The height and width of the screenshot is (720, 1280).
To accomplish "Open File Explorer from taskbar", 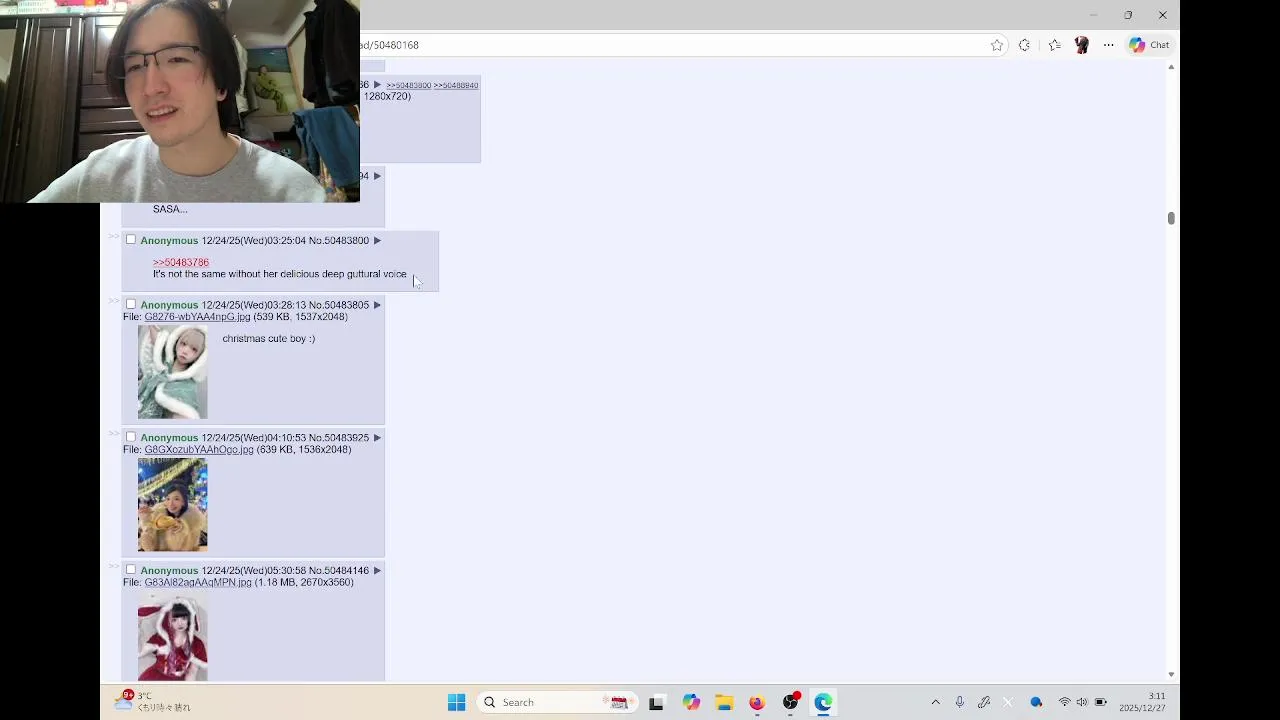I will tap(724, 702).
